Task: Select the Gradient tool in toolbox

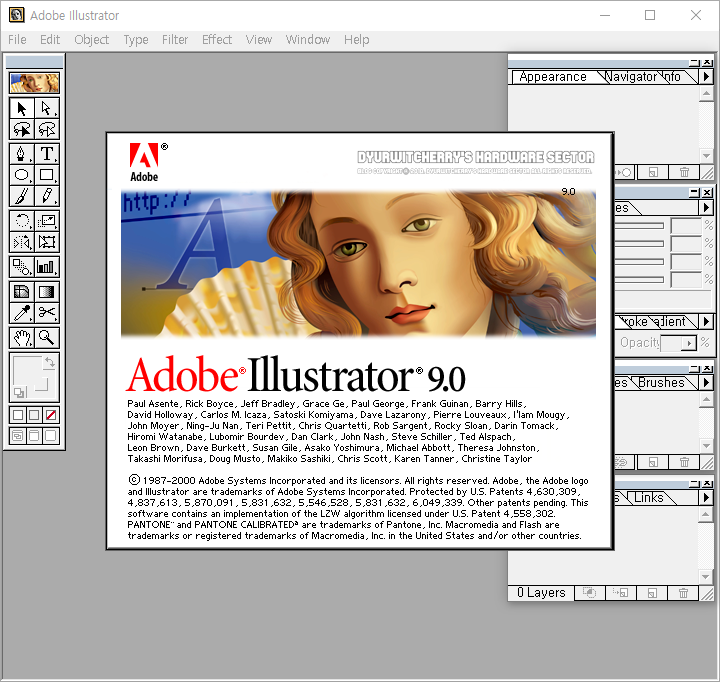Action: pos(46,292)
